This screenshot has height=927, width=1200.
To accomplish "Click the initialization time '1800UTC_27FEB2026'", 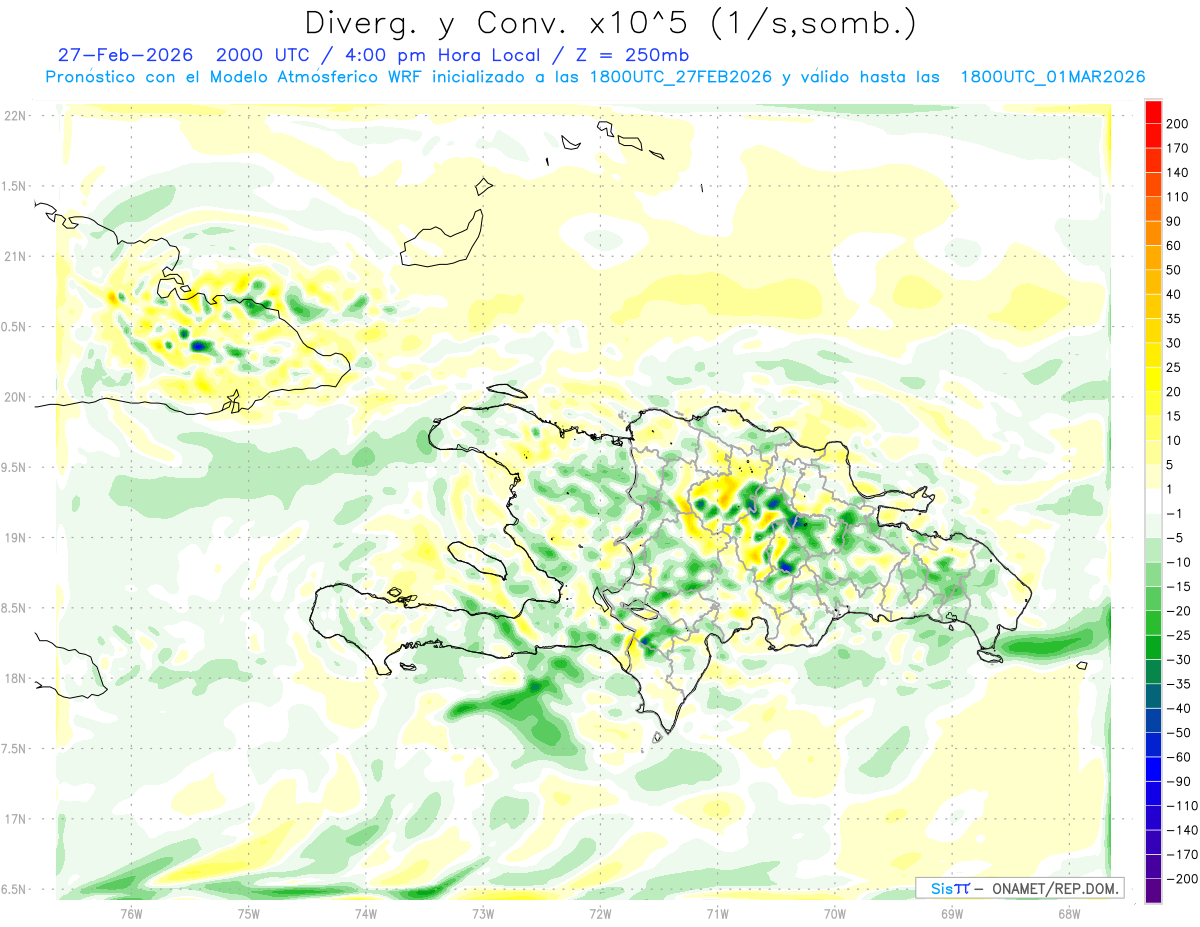I will tap(681, 77).
